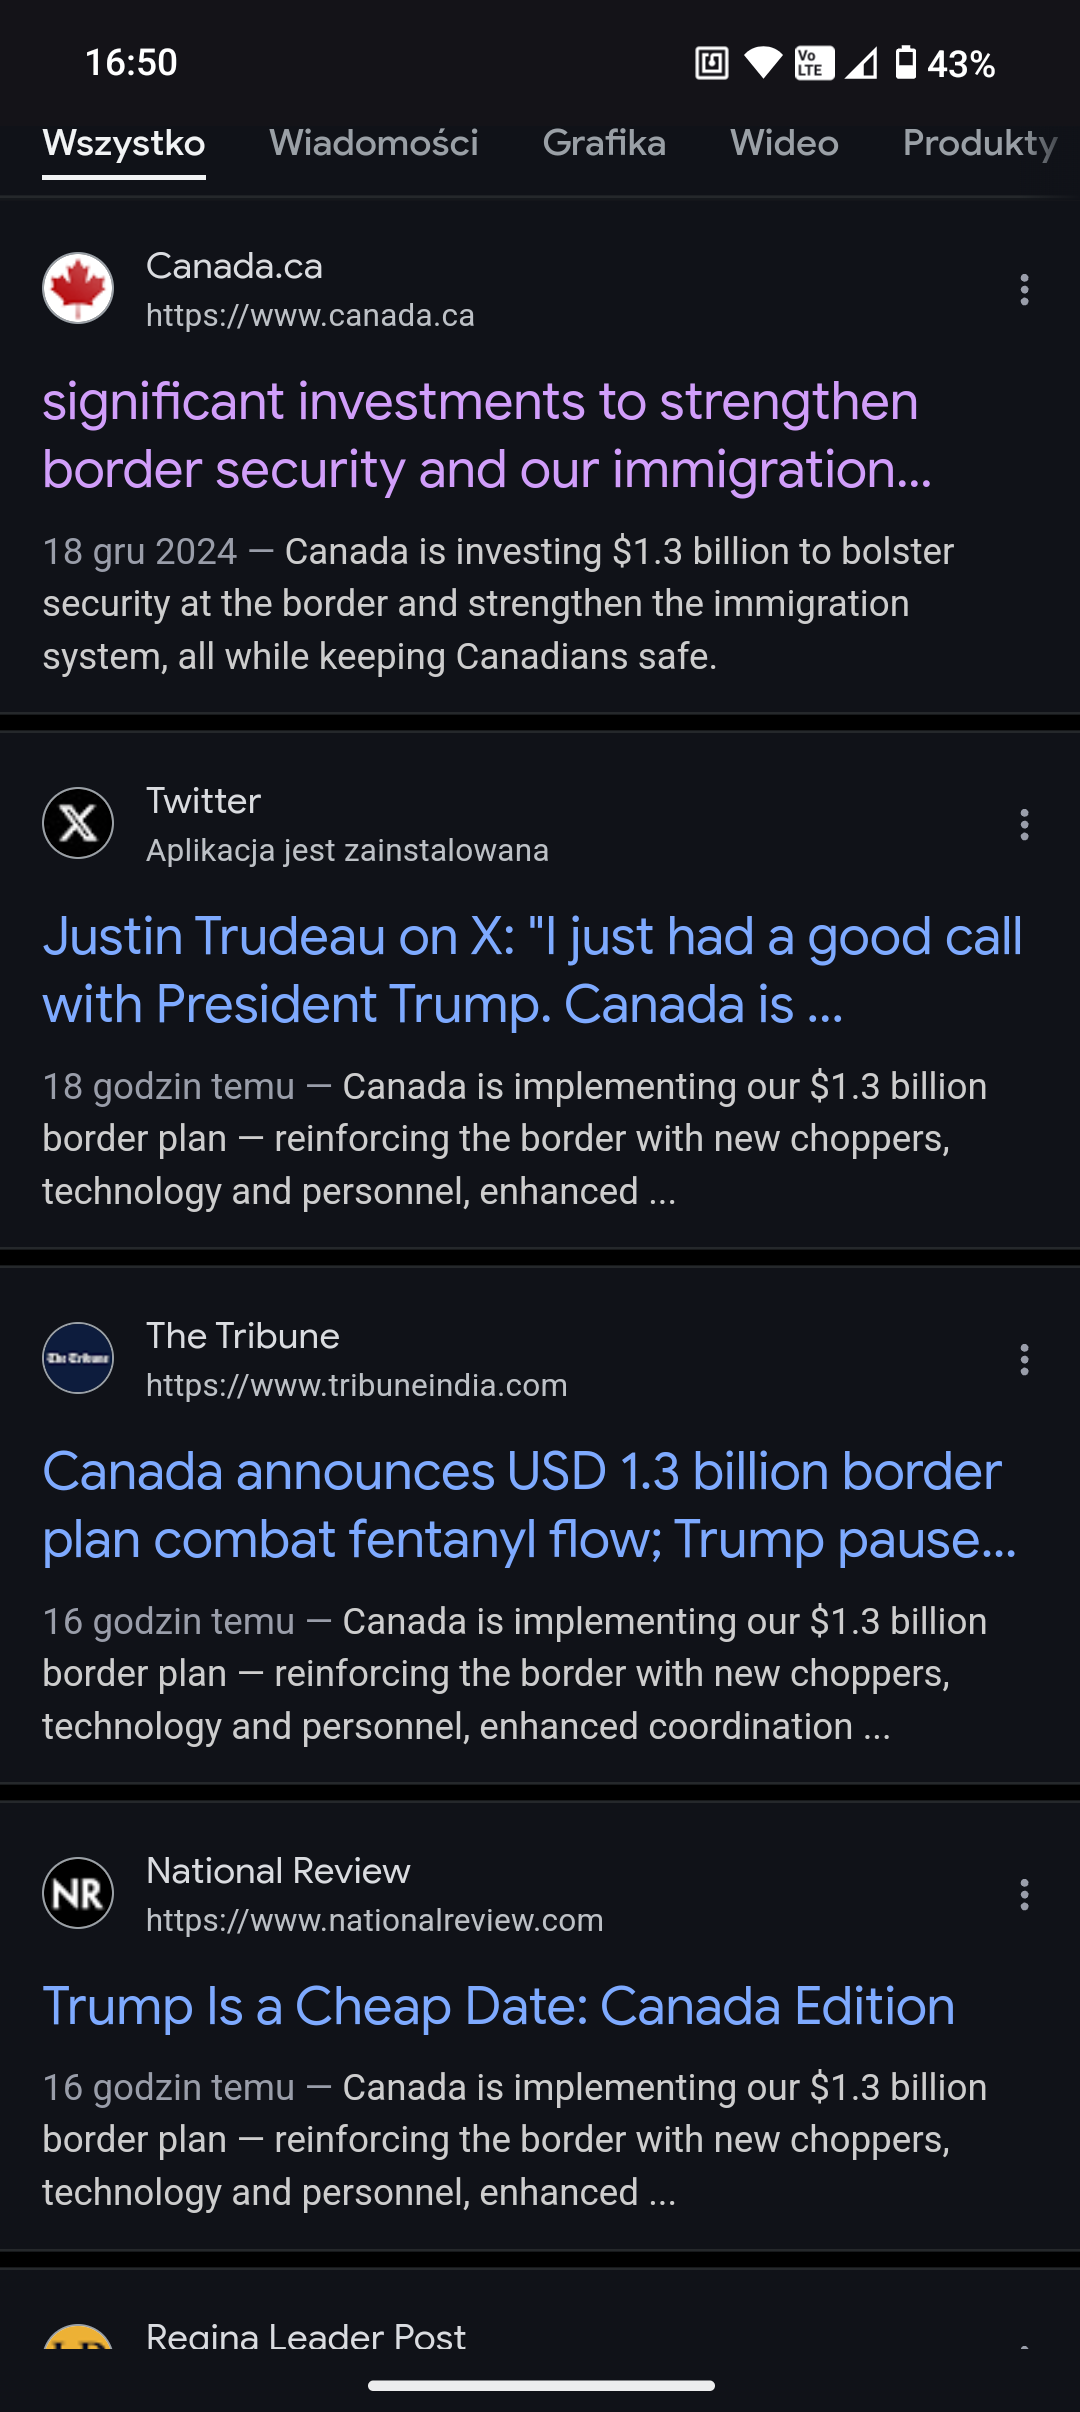Tap The Tribune site favicon
Viewport: 1080px width, 2412px height.
(x=78, y=1358)
